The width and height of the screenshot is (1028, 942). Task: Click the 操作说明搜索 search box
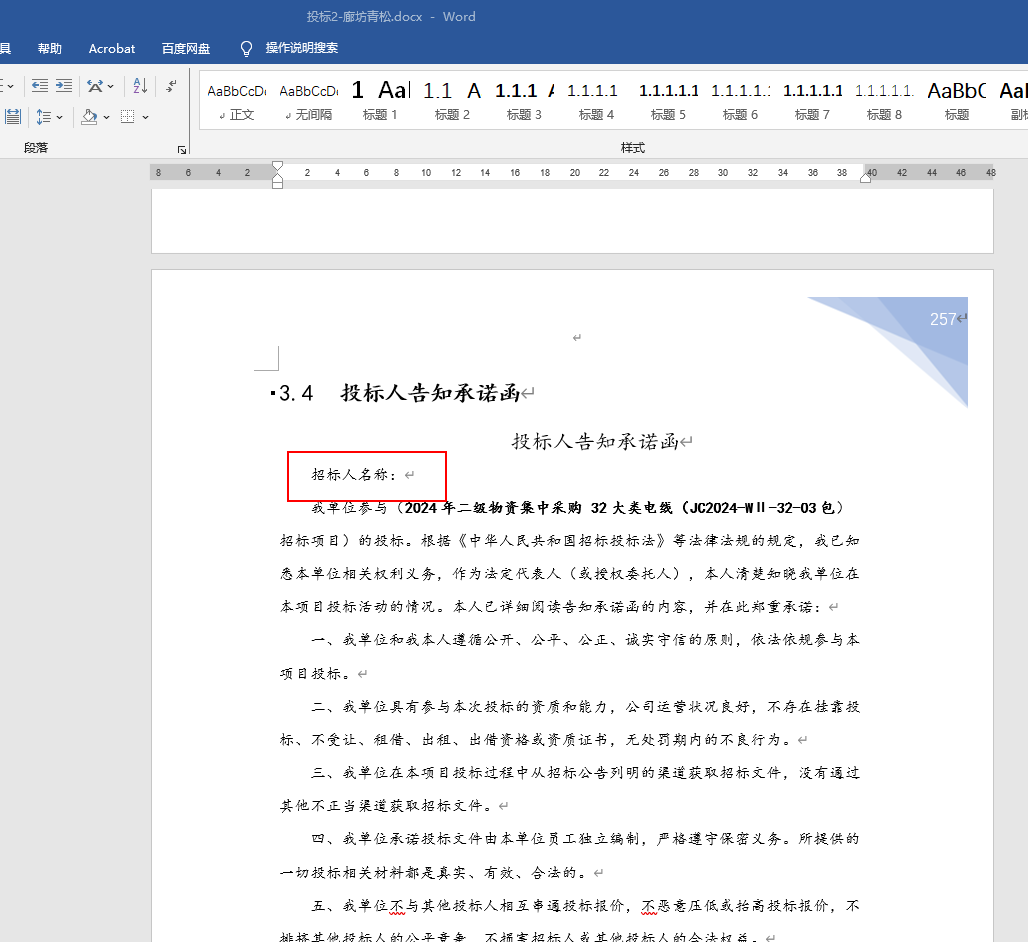point(302,48)
